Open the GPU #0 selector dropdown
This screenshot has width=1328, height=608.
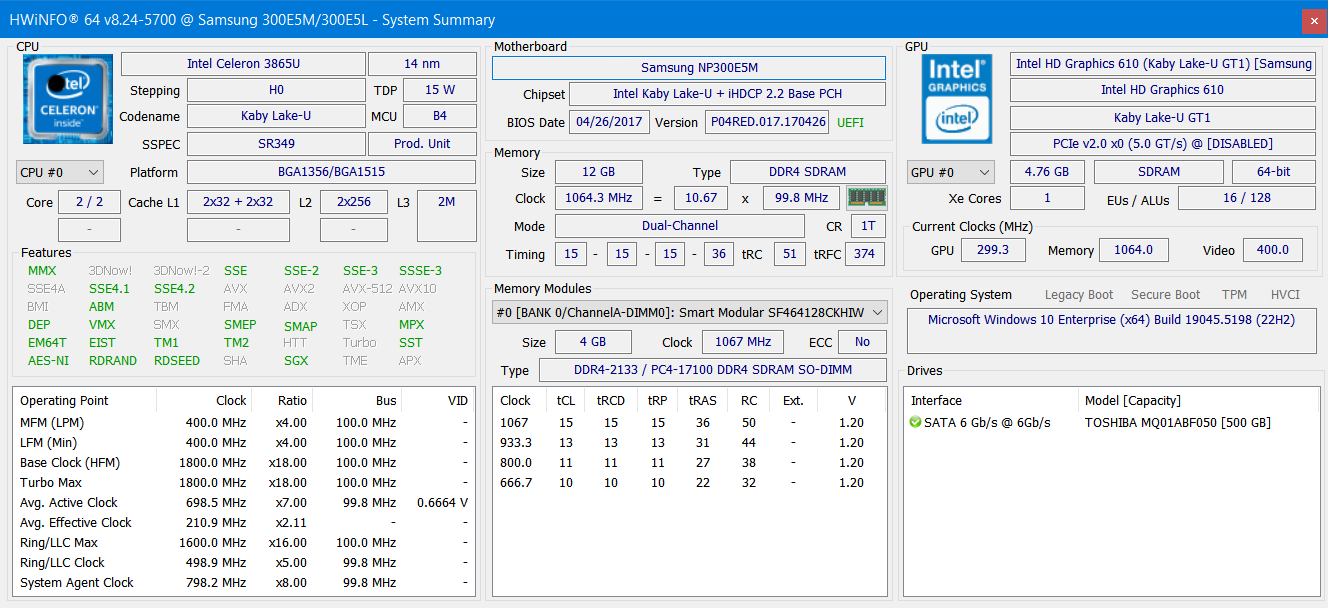pyautogui.click(x=950, y=172)
